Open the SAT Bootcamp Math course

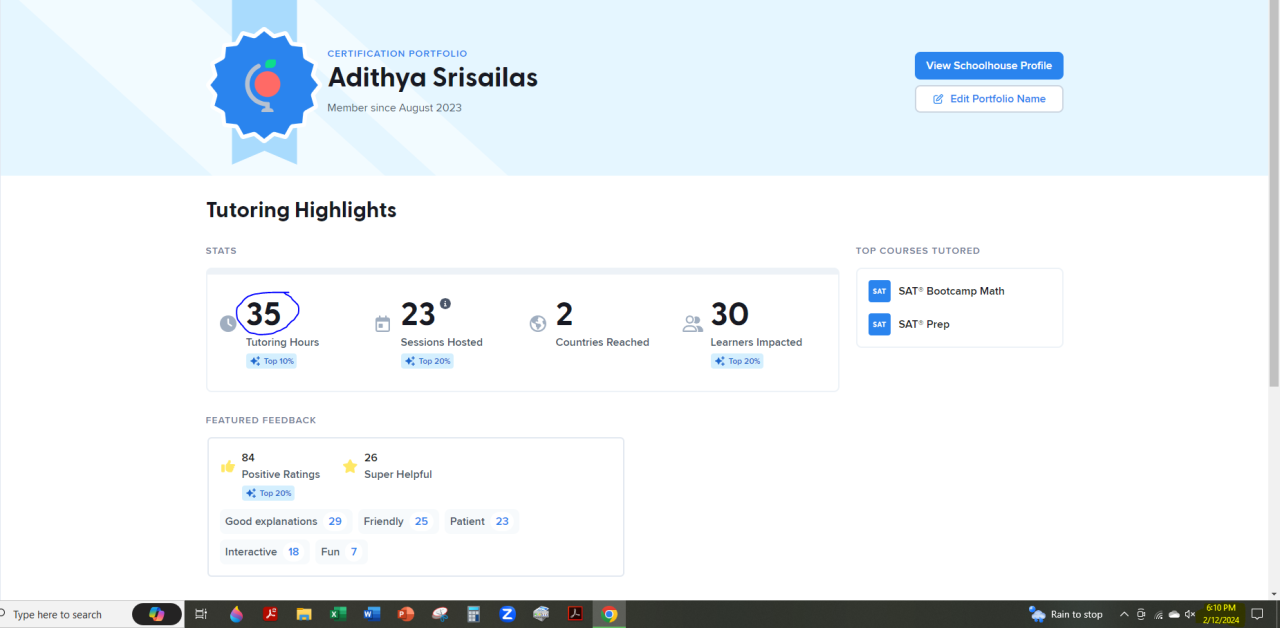(x=951, y=291)
